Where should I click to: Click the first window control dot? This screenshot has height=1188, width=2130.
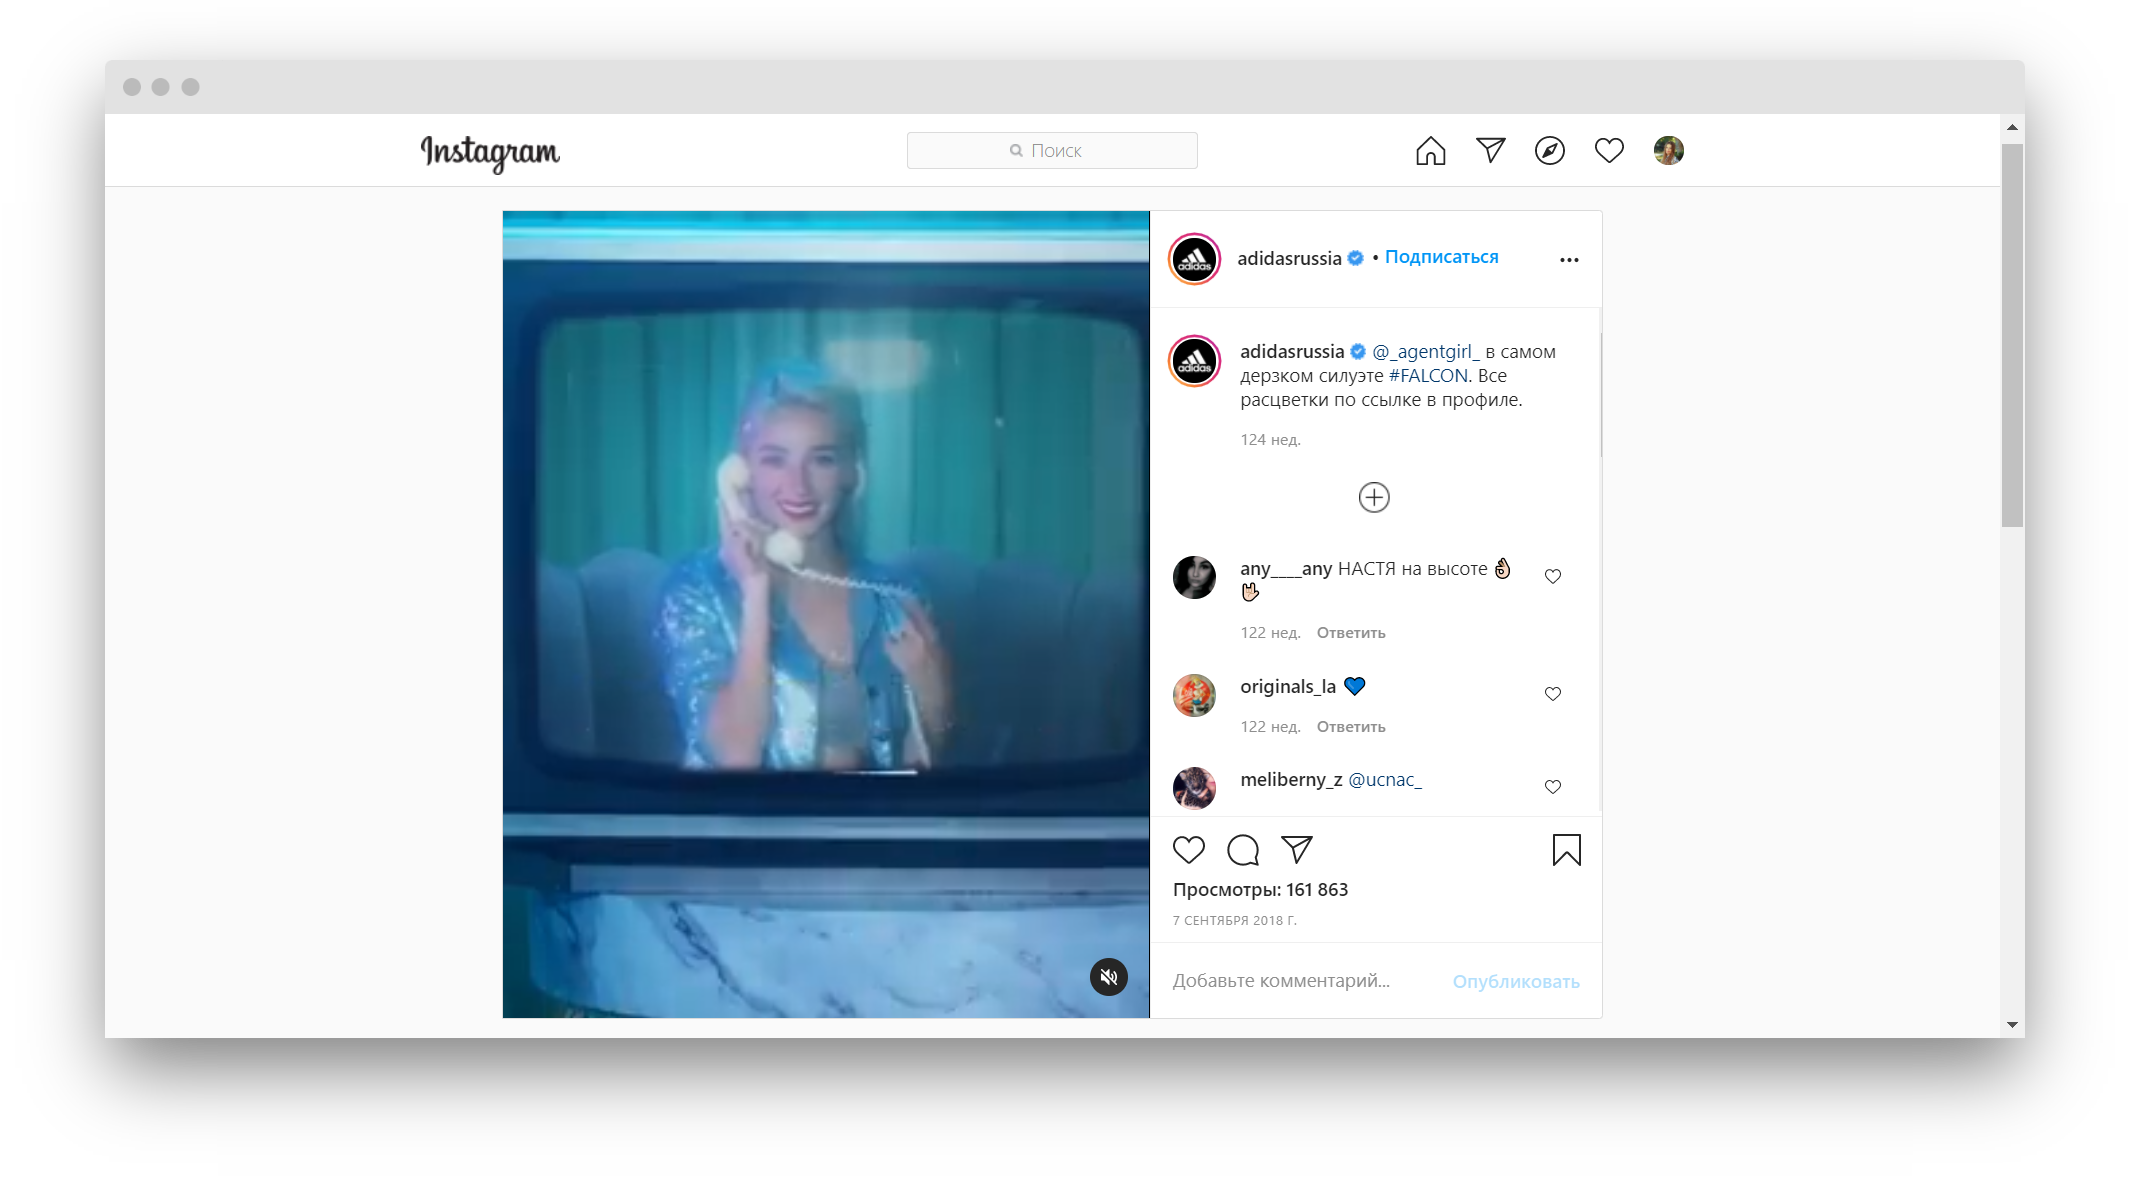(131, 87)
